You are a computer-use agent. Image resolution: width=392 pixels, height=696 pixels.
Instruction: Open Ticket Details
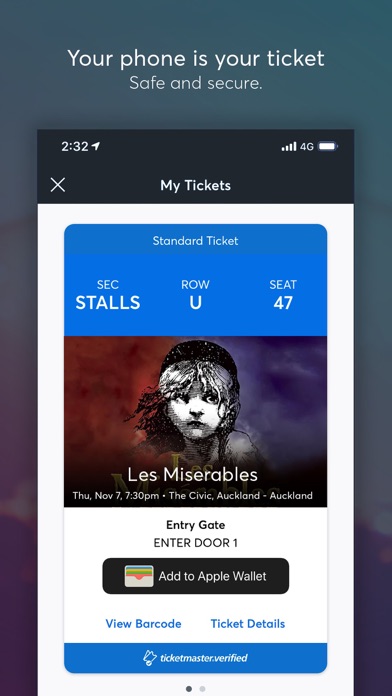[x=248, y=624]
